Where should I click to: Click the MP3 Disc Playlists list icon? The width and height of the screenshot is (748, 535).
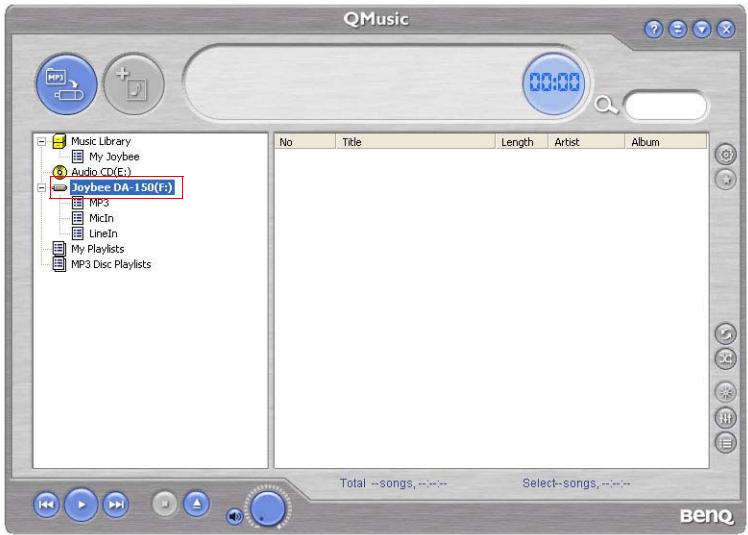pos(59,264)
